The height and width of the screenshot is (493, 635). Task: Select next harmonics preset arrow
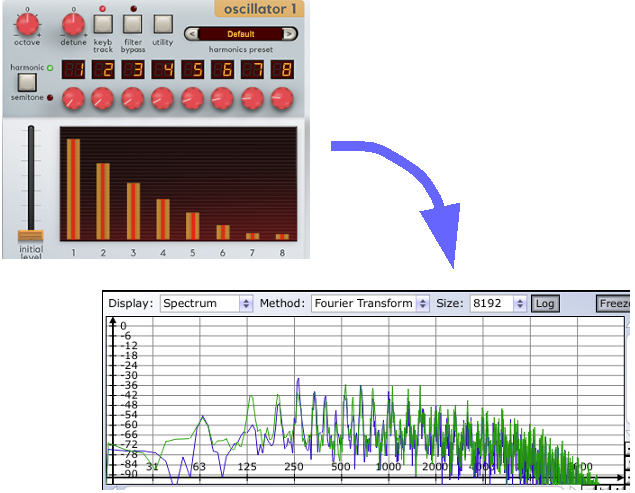[289, 34]
